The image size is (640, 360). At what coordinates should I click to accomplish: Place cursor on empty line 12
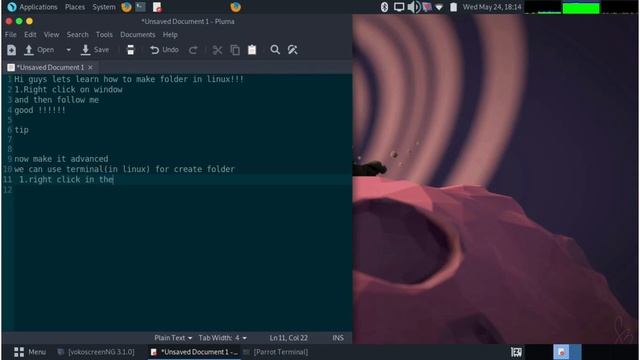[x=183, y=190]
